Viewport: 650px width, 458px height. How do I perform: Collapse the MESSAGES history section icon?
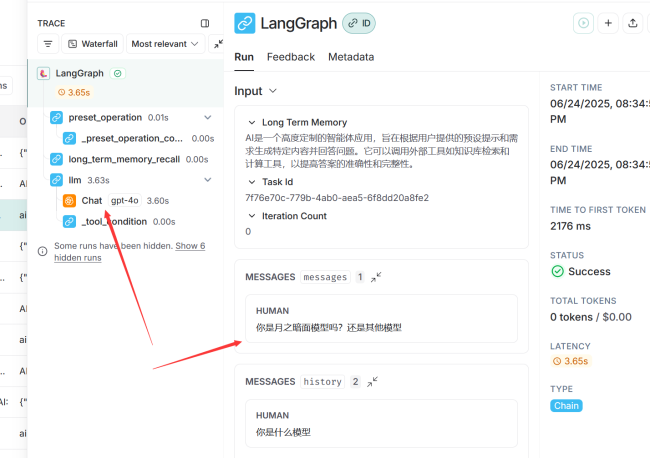tap(372, 382)
